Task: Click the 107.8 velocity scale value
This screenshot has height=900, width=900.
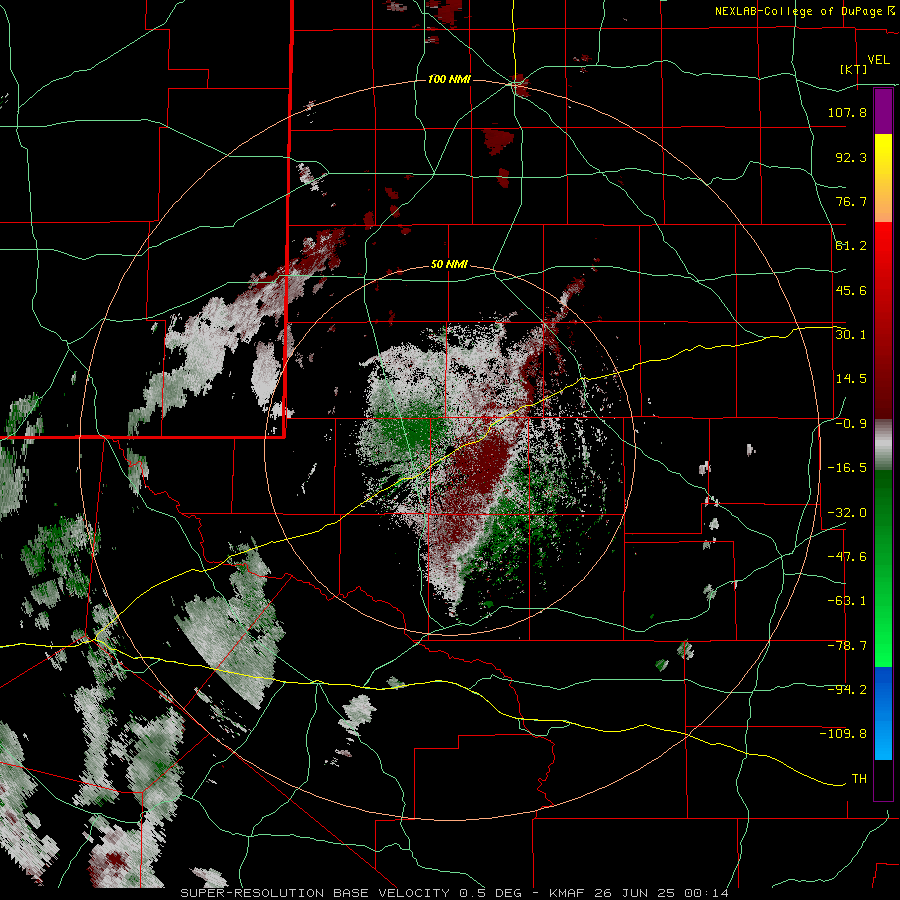Action: pos(847,112)
